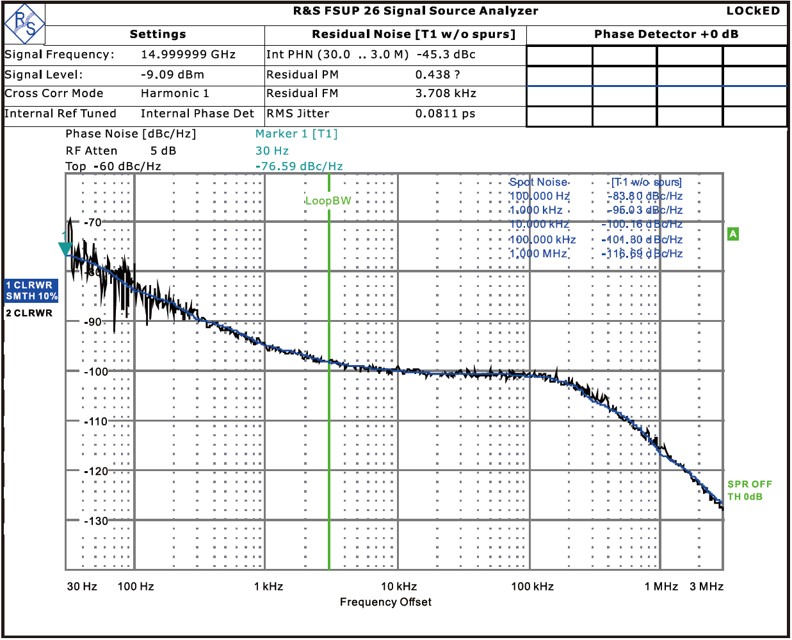The image size is (792, 640).
Task: Open Internal Ref Tuned phase detector setting
Action: click(188, 114)
